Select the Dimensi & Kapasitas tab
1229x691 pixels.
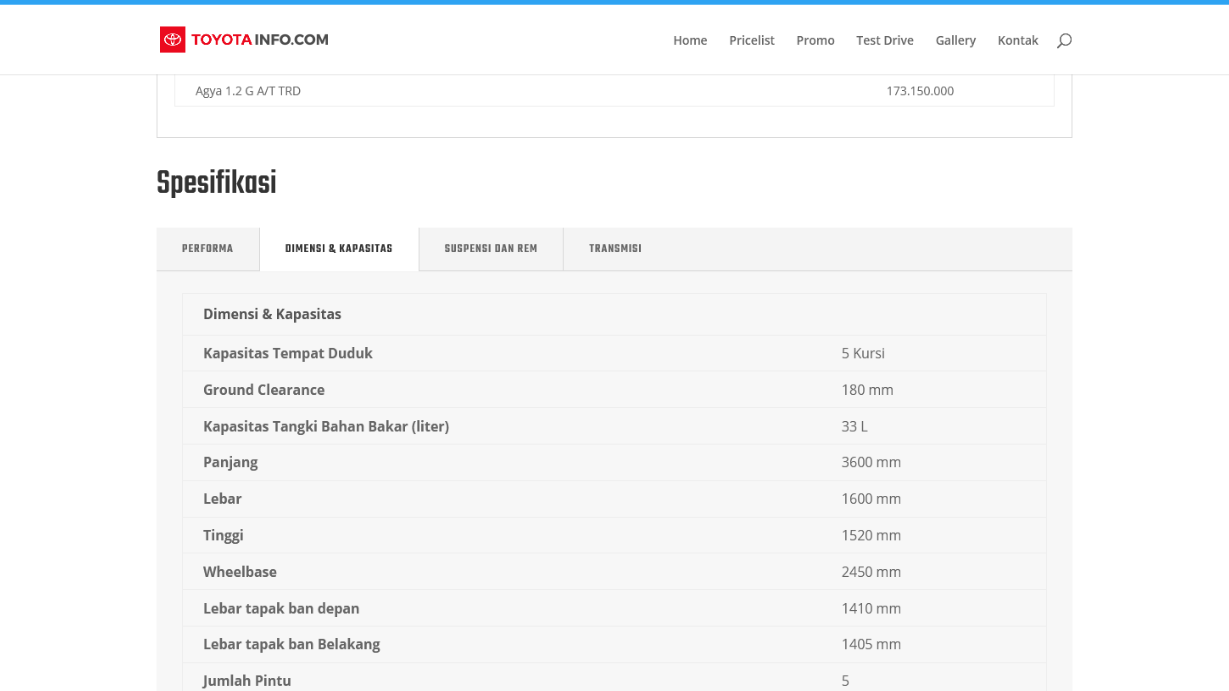point(339,249)
